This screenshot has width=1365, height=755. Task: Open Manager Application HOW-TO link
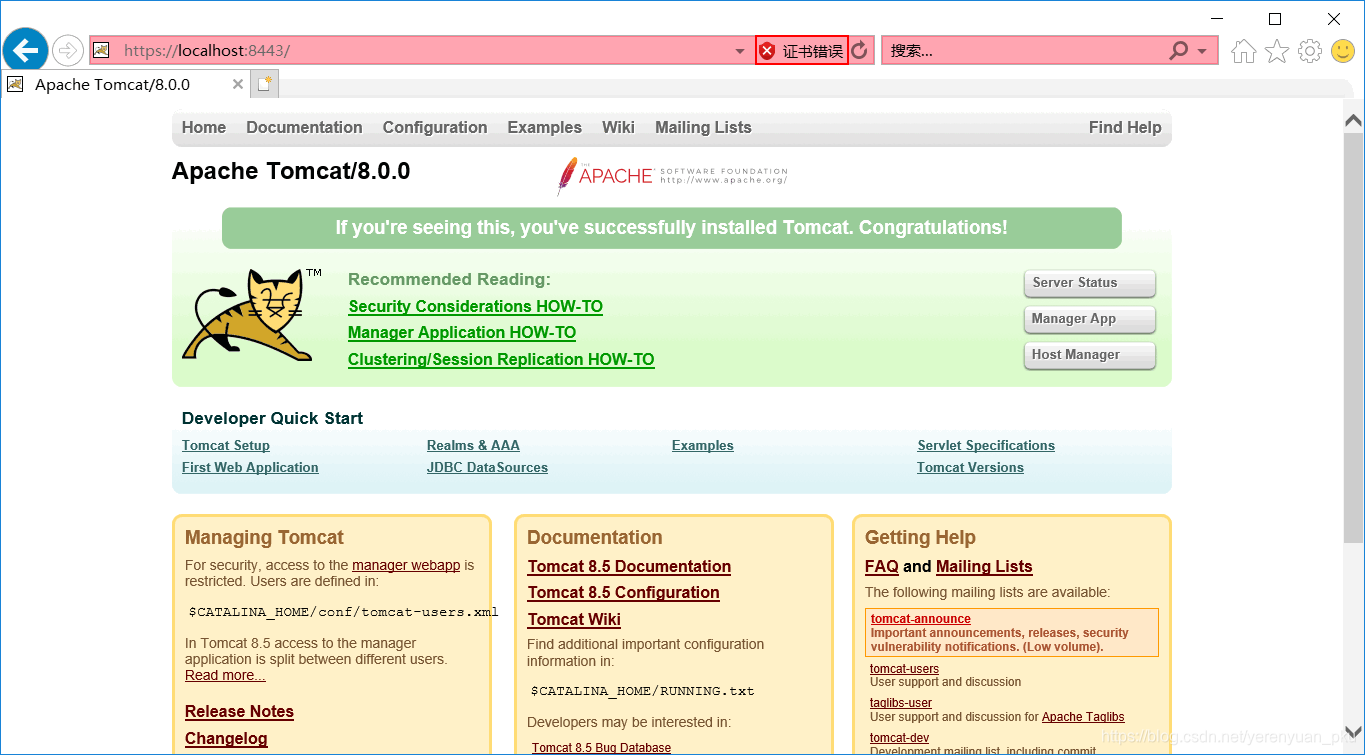pyautogui.click(x=462, y=332)
